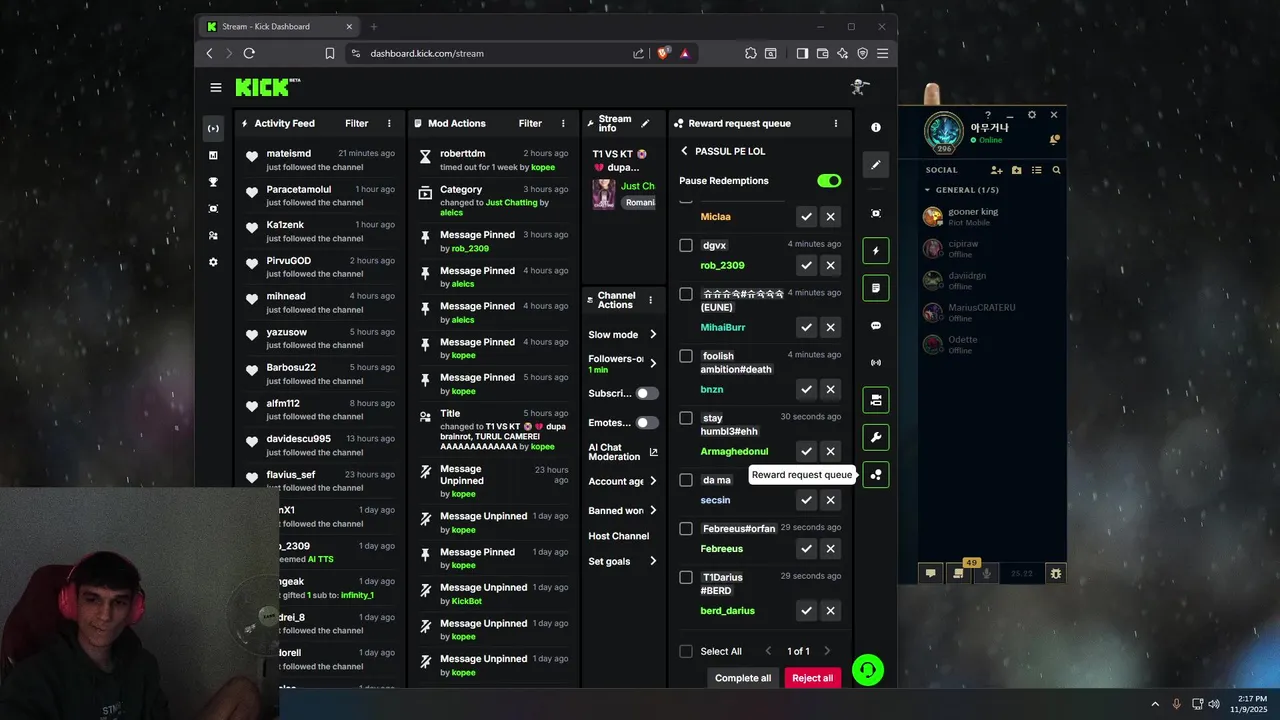Reject the Febreeus reward request
This screenshot has height=720, width=1280.
[830, 548]
